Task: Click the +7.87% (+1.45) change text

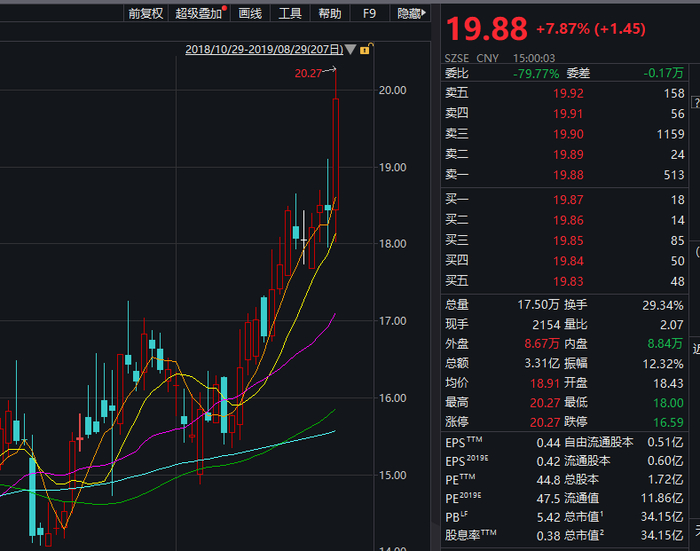Action: [x=591, y=29]
